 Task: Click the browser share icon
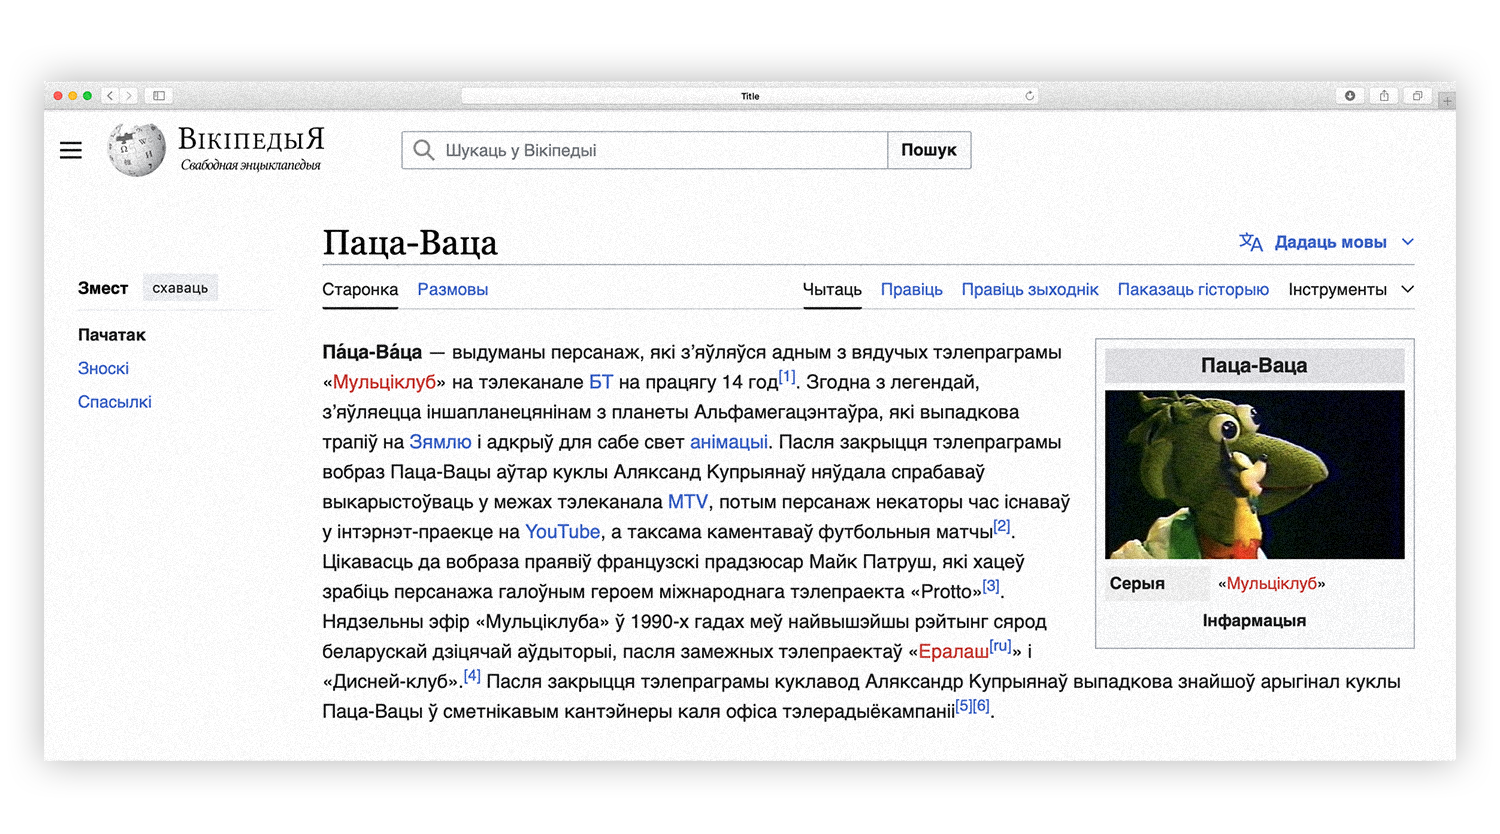[1384, 96]
